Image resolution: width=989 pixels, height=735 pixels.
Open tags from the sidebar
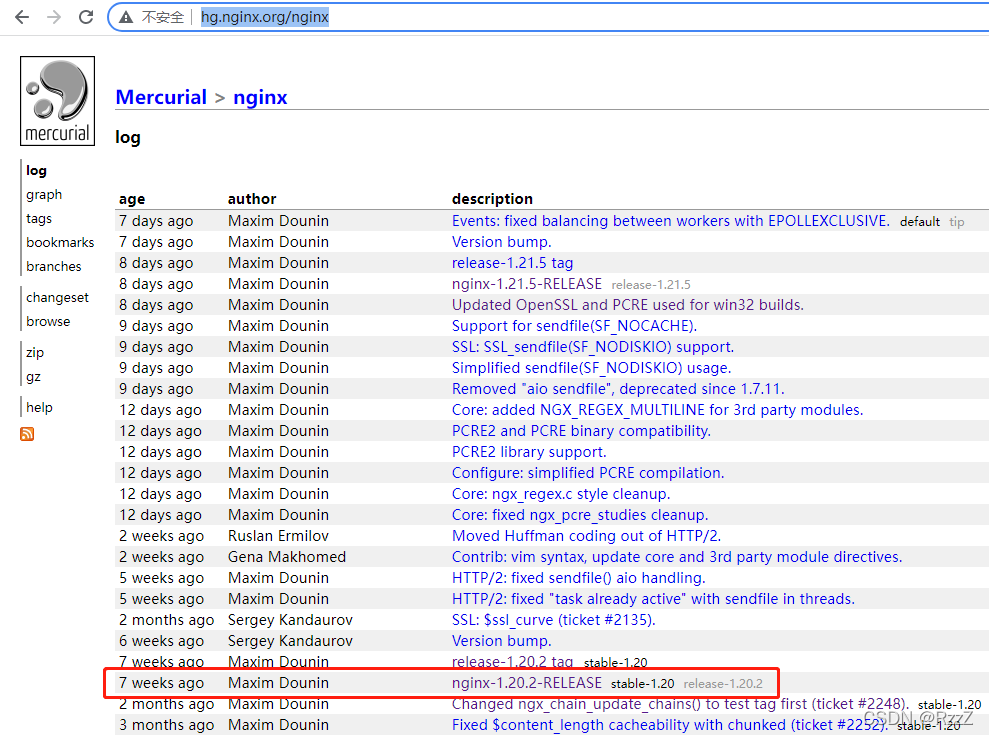[x=39, y=218]
